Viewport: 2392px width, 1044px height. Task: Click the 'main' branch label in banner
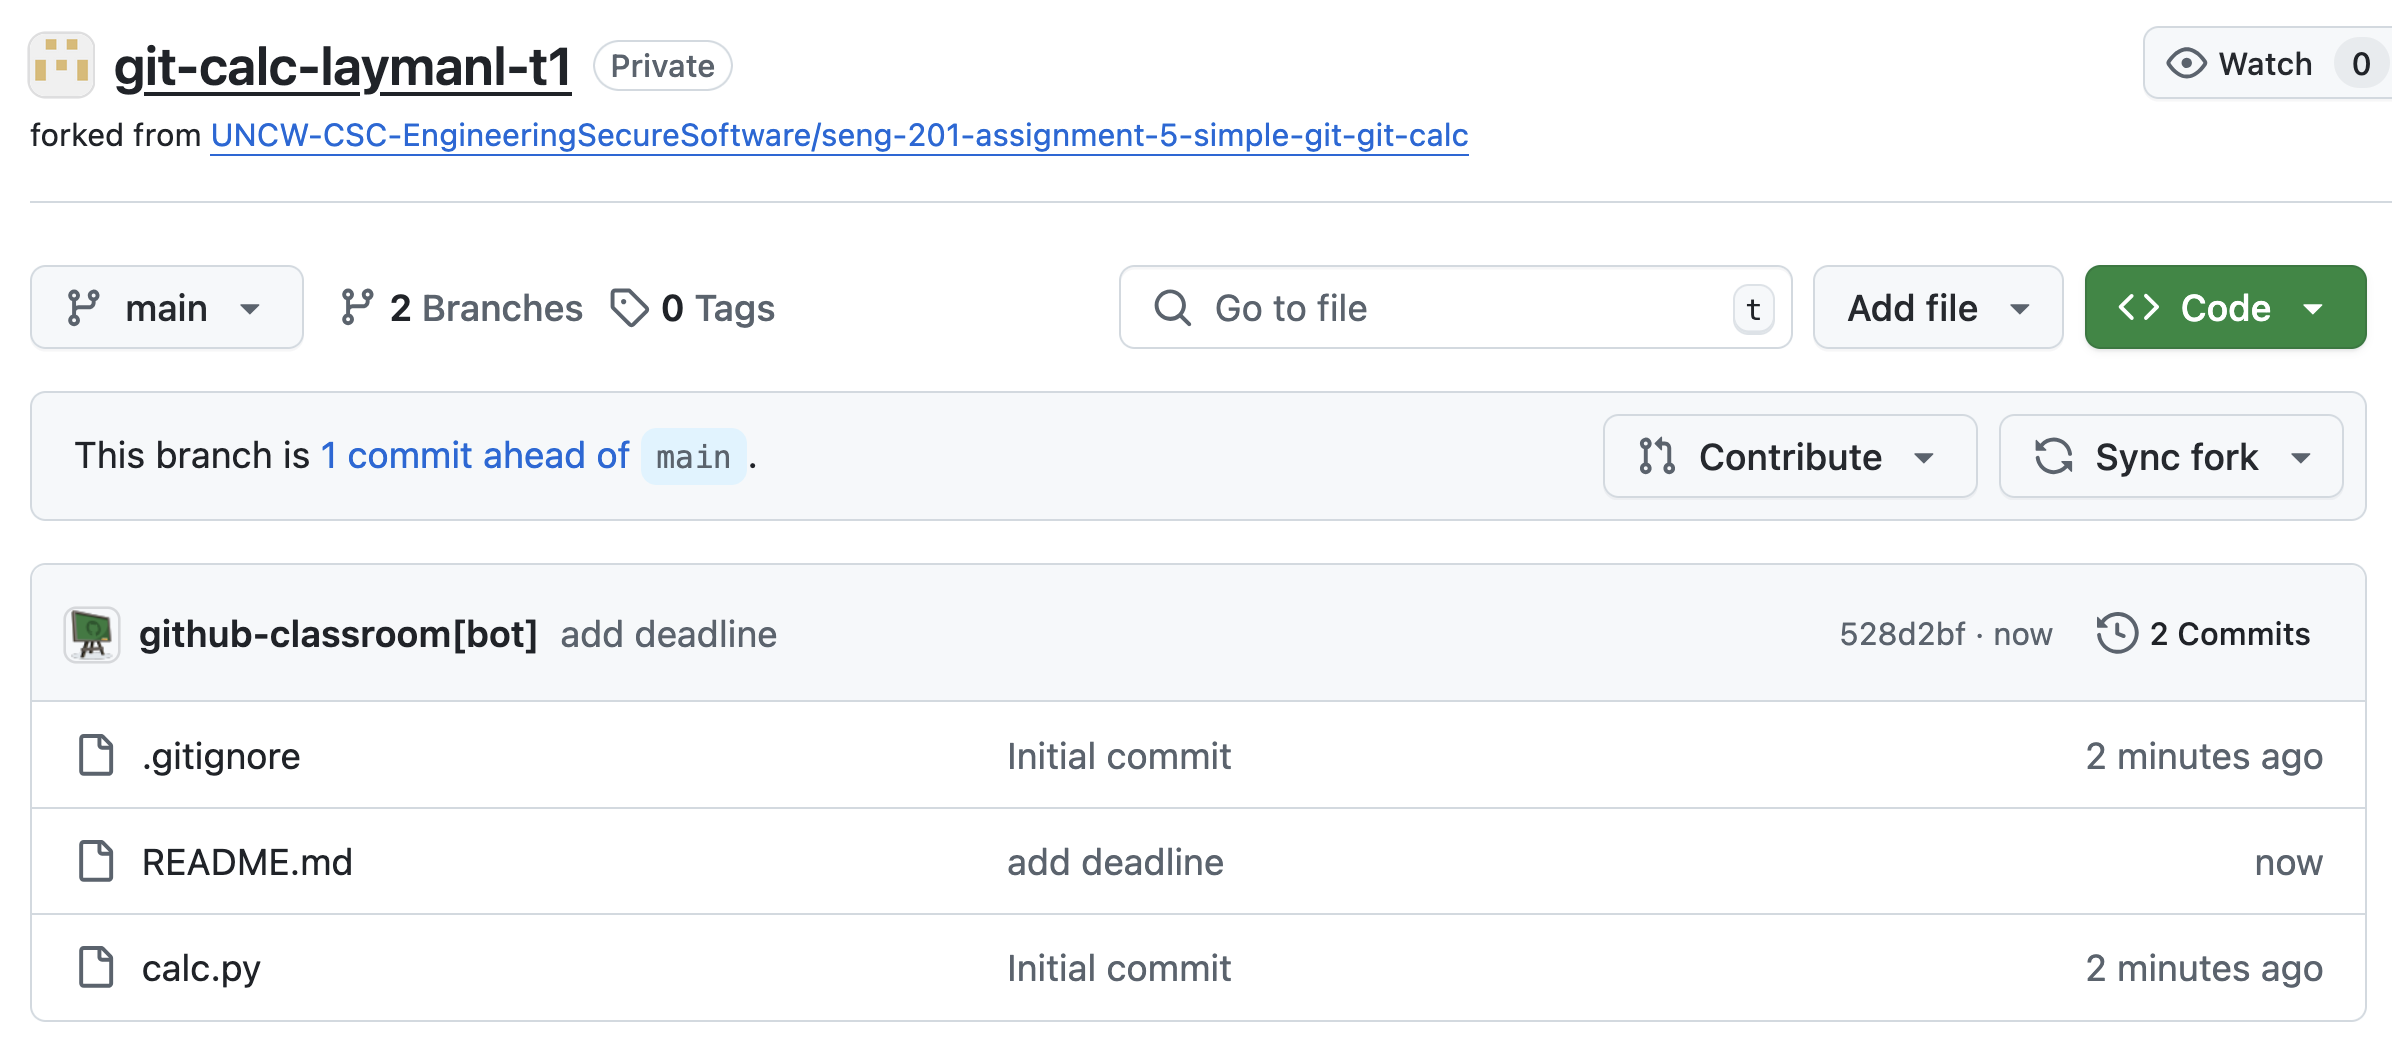(x=693, y=457)
